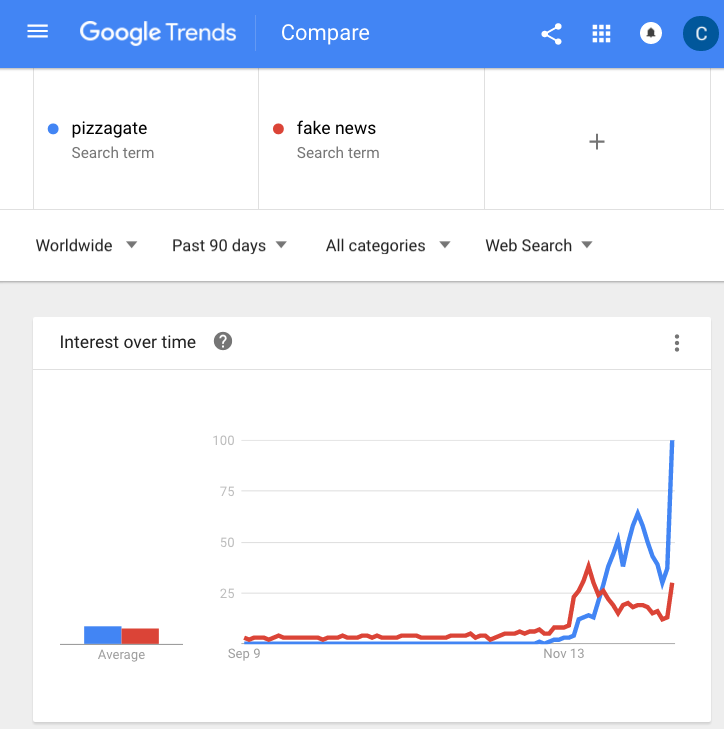Viewport: 724px width, 729px height.
Task: Add a comparison term with plus icon
Action: pyautogui.click(x=597, y=141)
